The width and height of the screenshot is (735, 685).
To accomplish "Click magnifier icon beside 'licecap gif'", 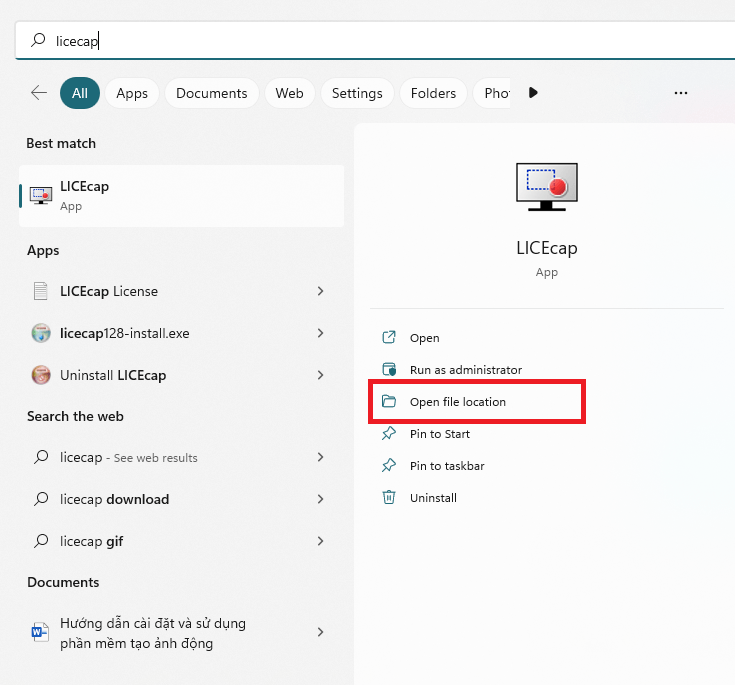I will pyautogui.click(x=41, y=541).
